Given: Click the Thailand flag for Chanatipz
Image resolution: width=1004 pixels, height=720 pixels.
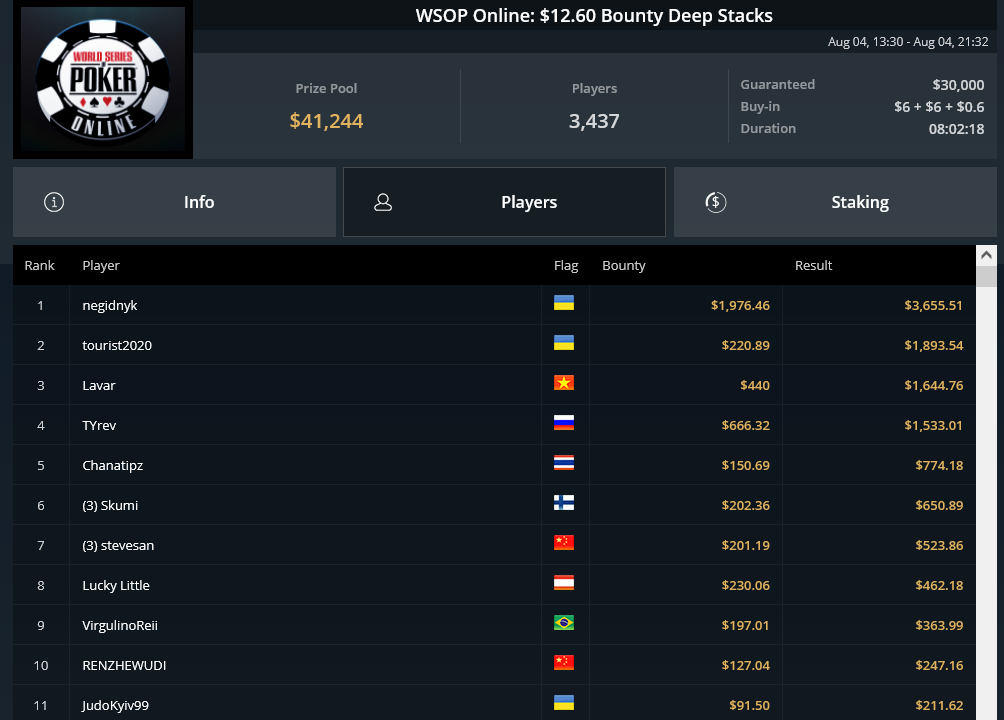Looking at the screenshot, I should [x=563, y=462].
